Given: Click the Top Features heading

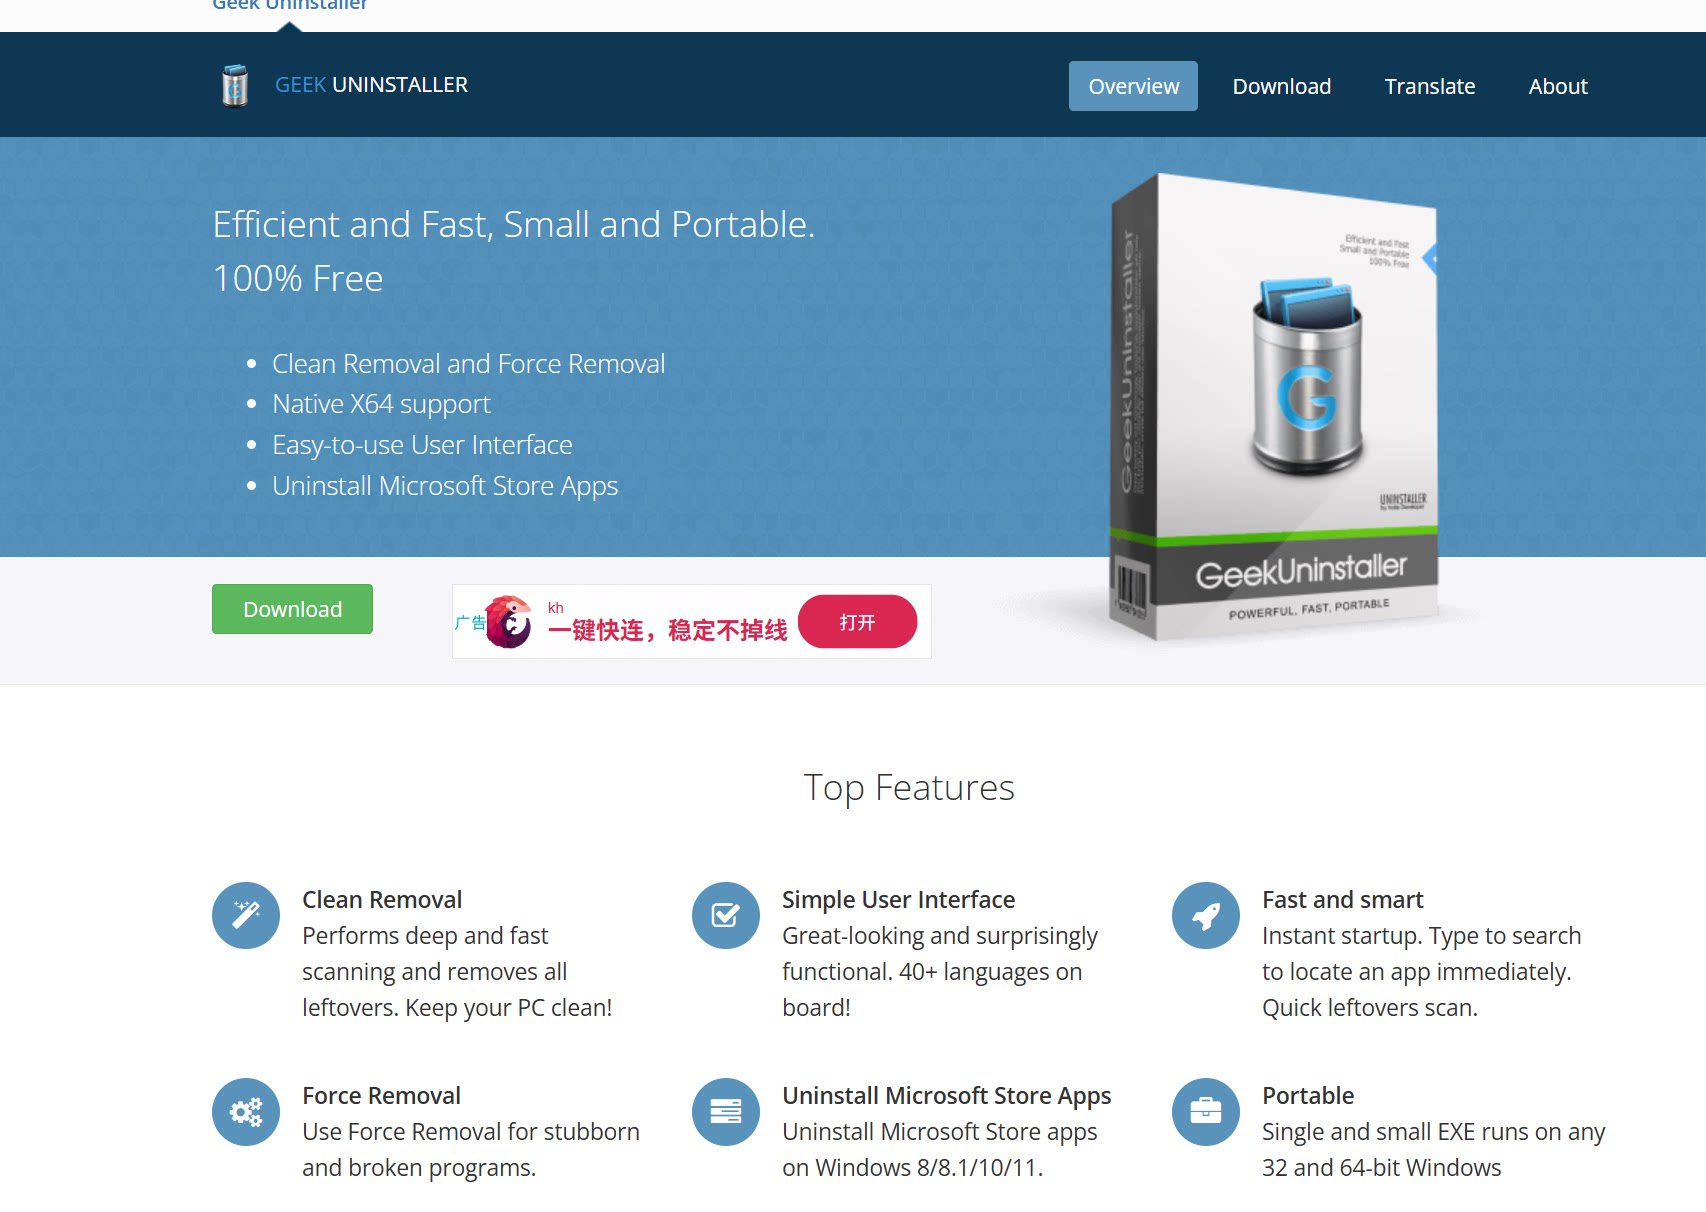Looking at the screenshot, I should pos(909,788).
